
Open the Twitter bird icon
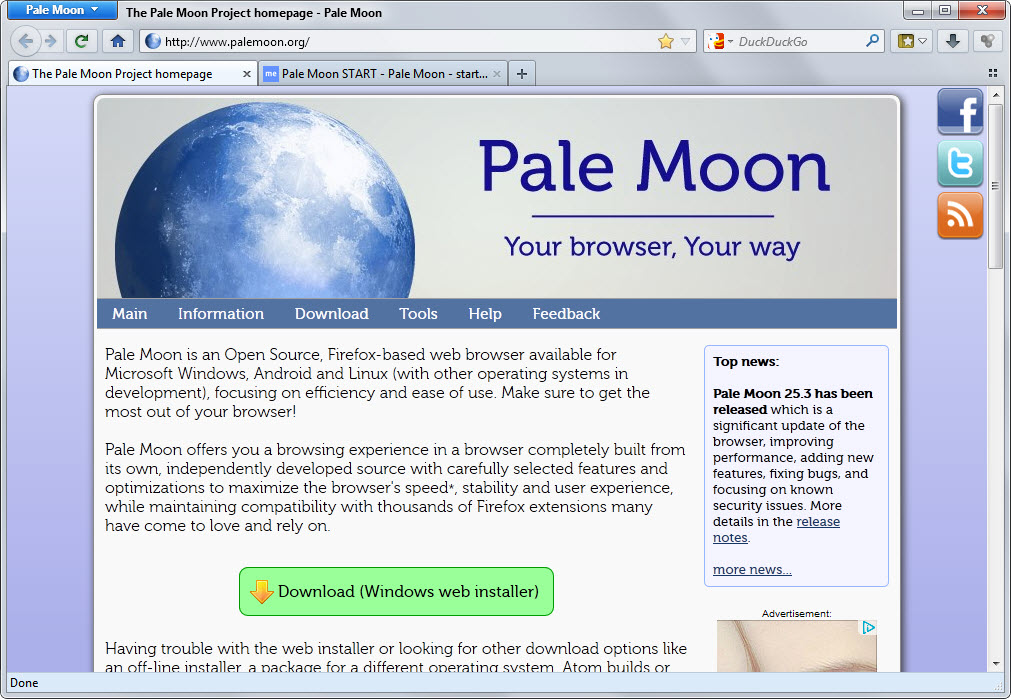960,163
